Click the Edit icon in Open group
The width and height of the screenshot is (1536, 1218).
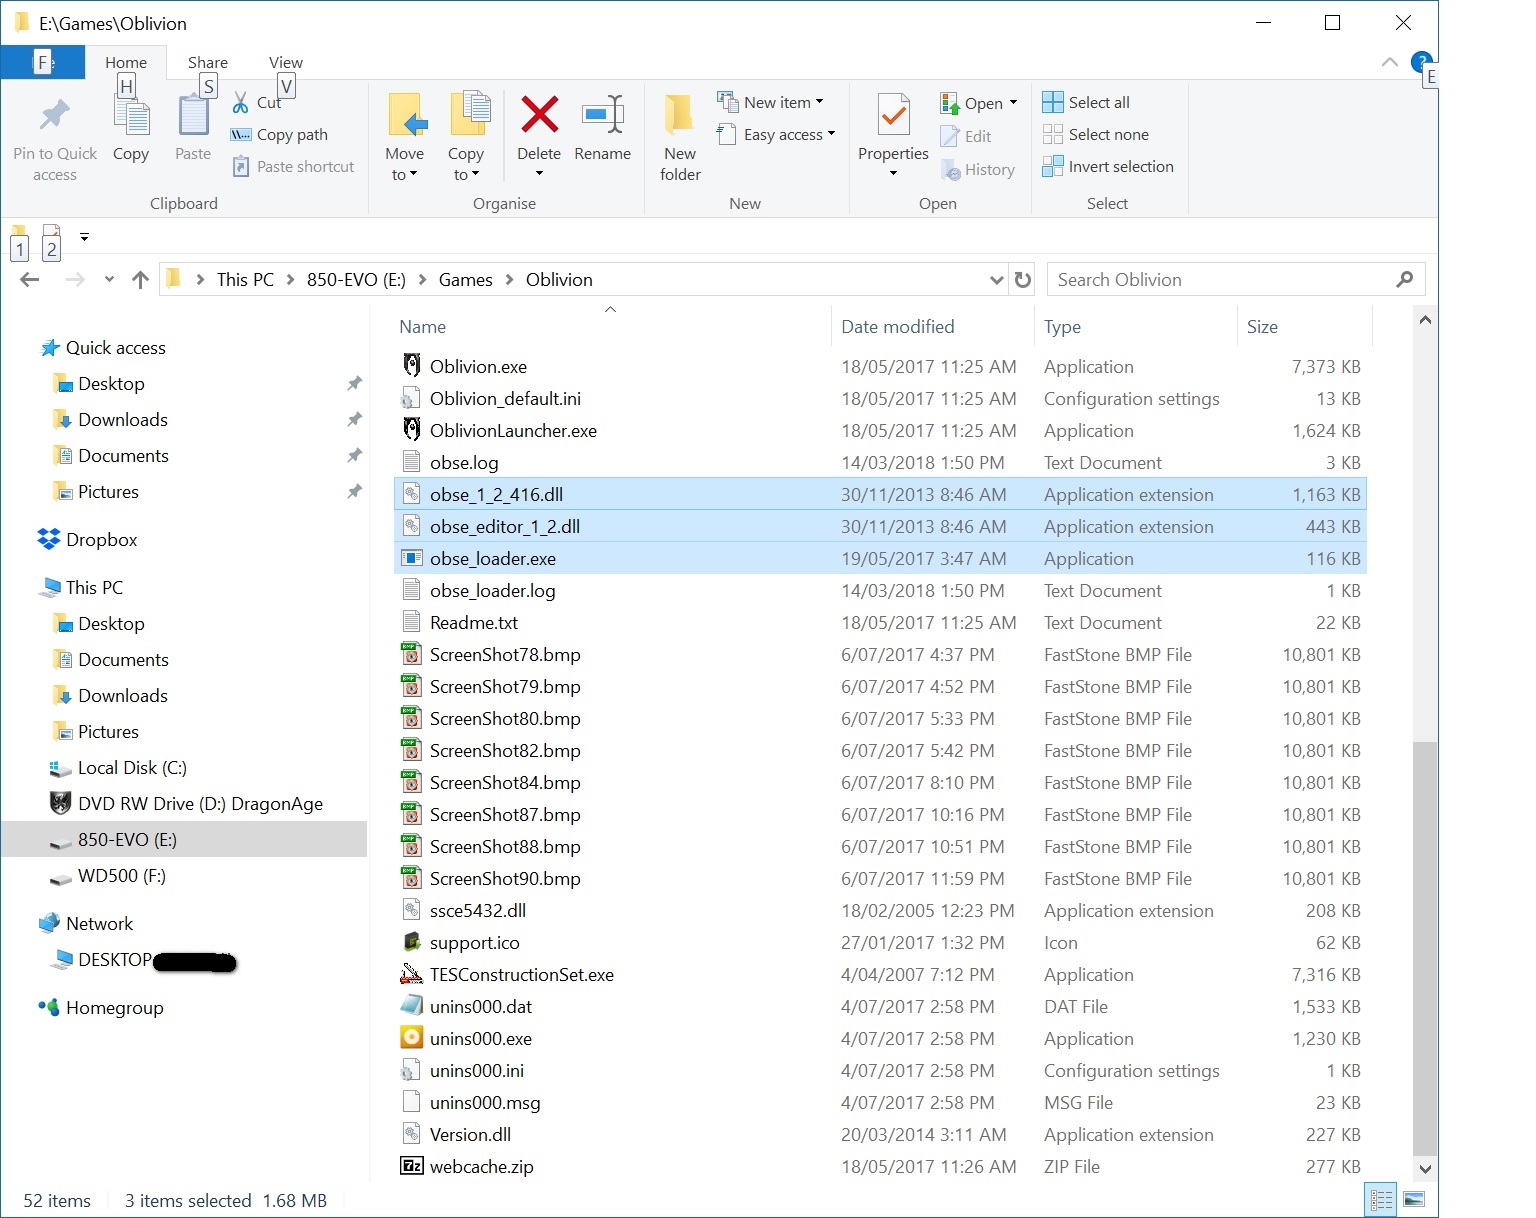[x=950, y=136]
